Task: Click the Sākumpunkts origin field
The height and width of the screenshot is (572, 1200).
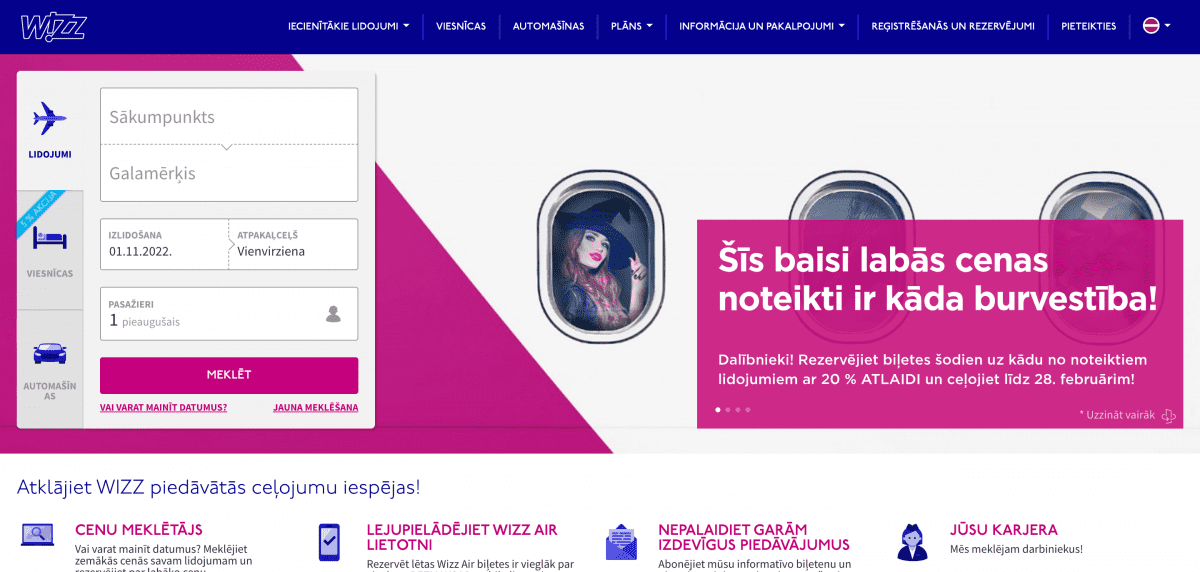Action: click(x=229, y=117)
